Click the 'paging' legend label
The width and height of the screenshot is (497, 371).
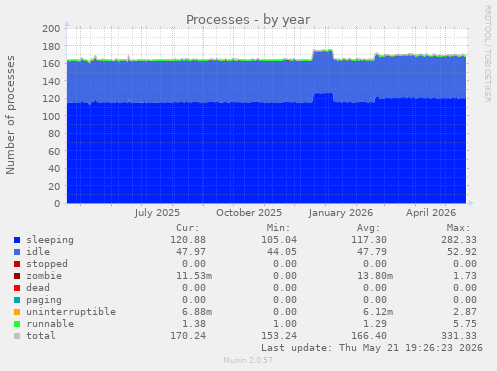click(44, 300)
